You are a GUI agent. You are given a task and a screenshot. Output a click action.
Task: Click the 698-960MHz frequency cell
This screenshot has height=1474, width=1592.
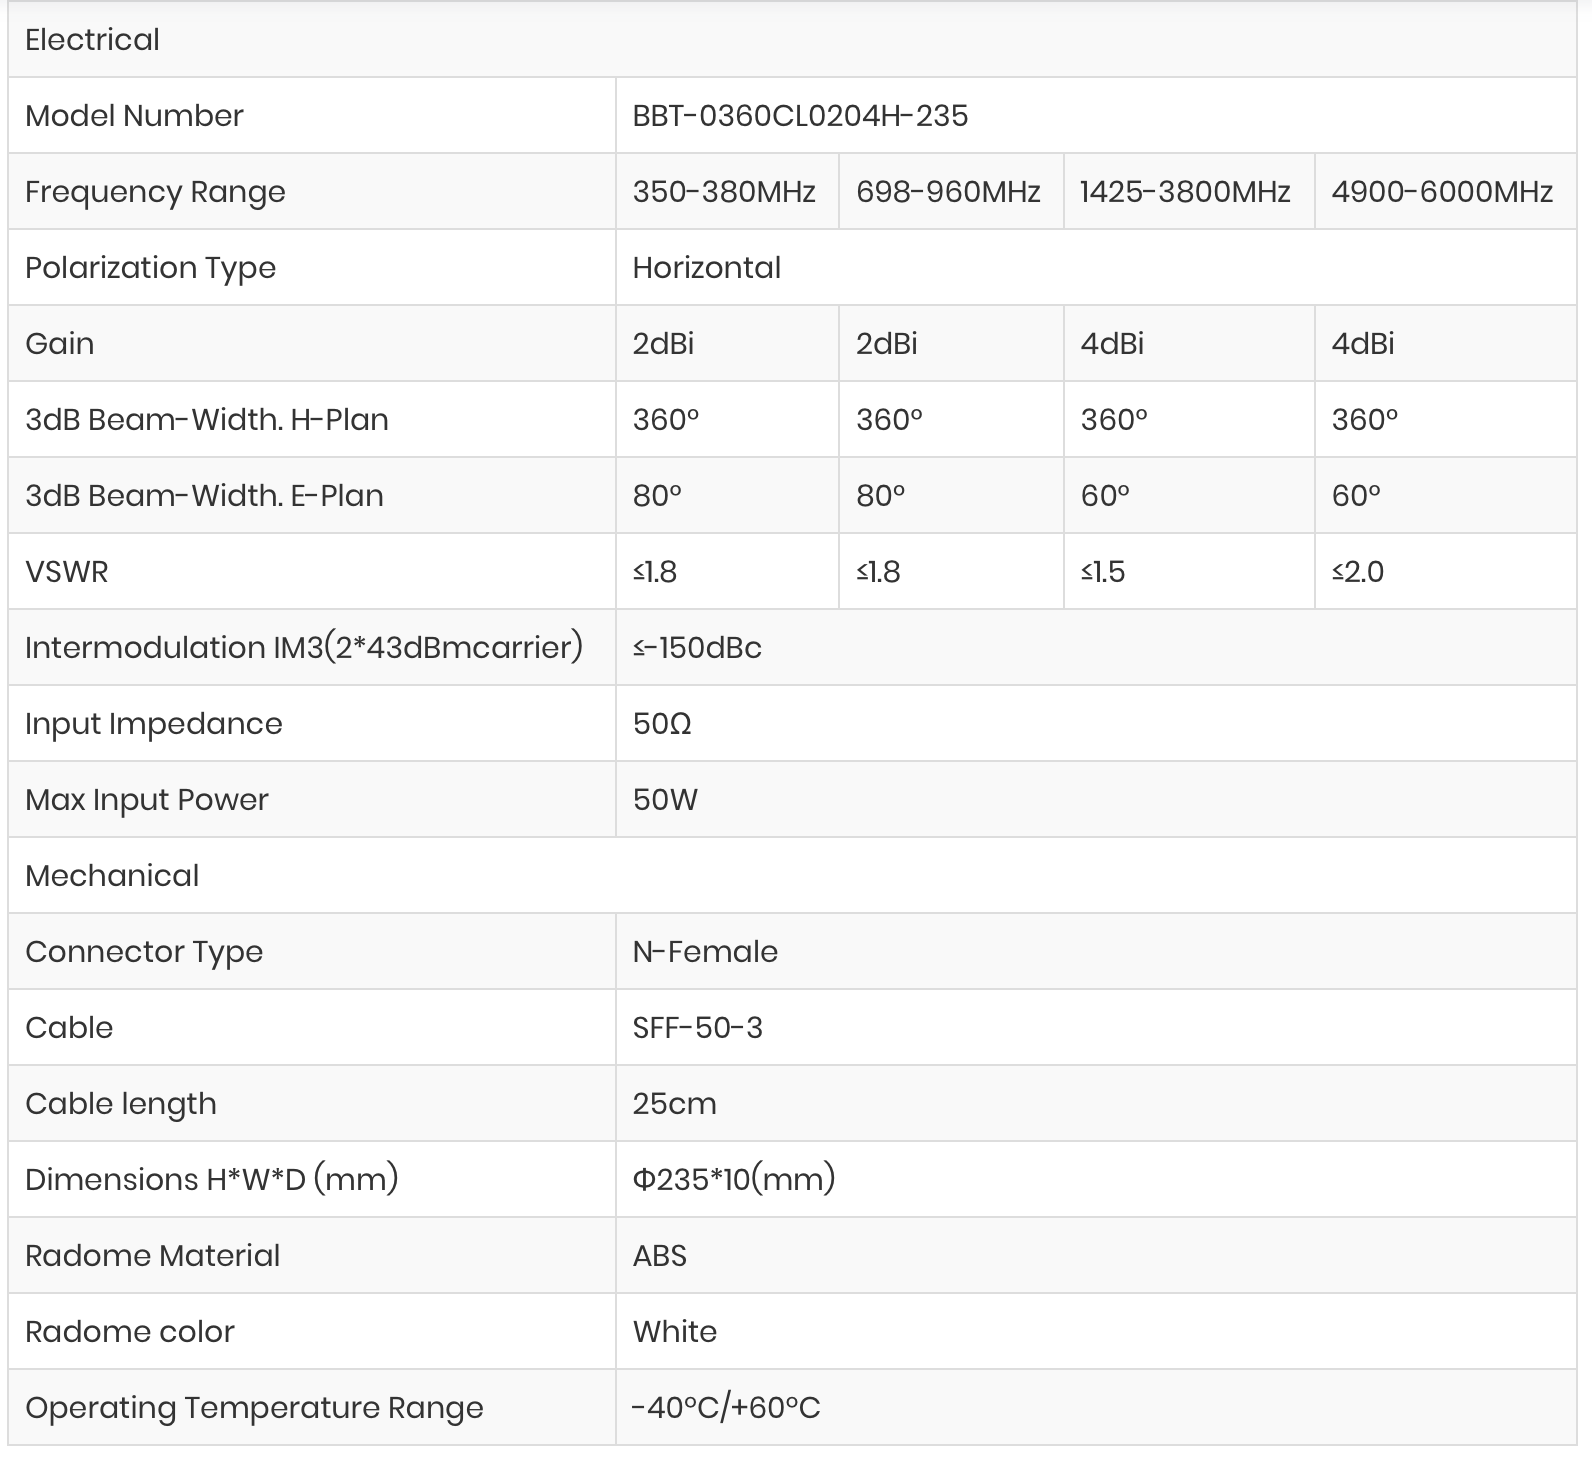tap(948, 192)
